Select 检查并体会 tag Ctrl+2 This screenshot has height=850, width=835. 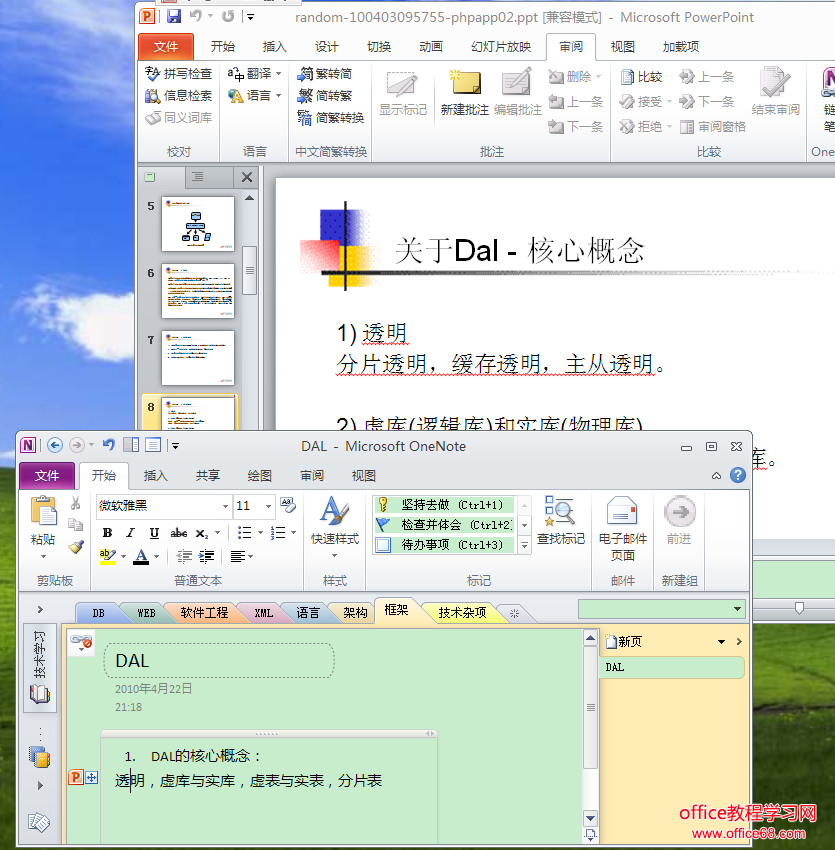pyautogui.click(x=444, y=525)
